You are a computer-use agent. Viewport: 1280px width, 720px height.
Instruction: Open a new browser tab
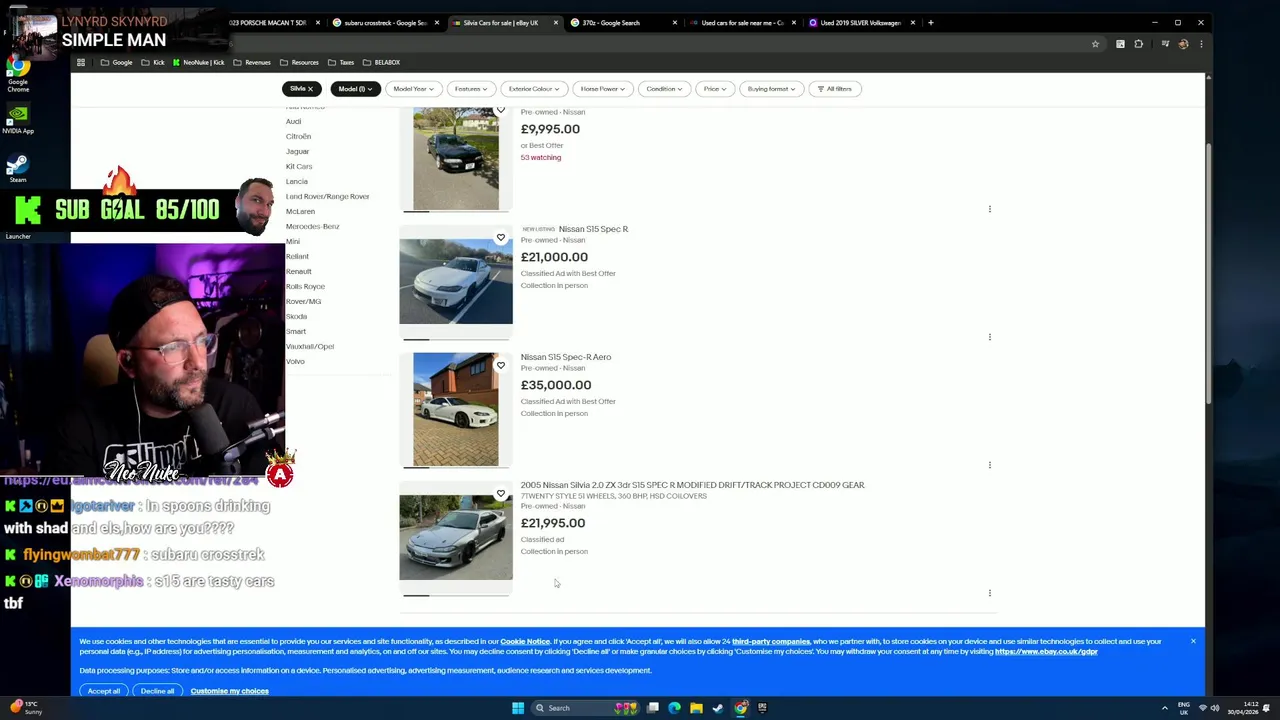[x=930, y=23]
